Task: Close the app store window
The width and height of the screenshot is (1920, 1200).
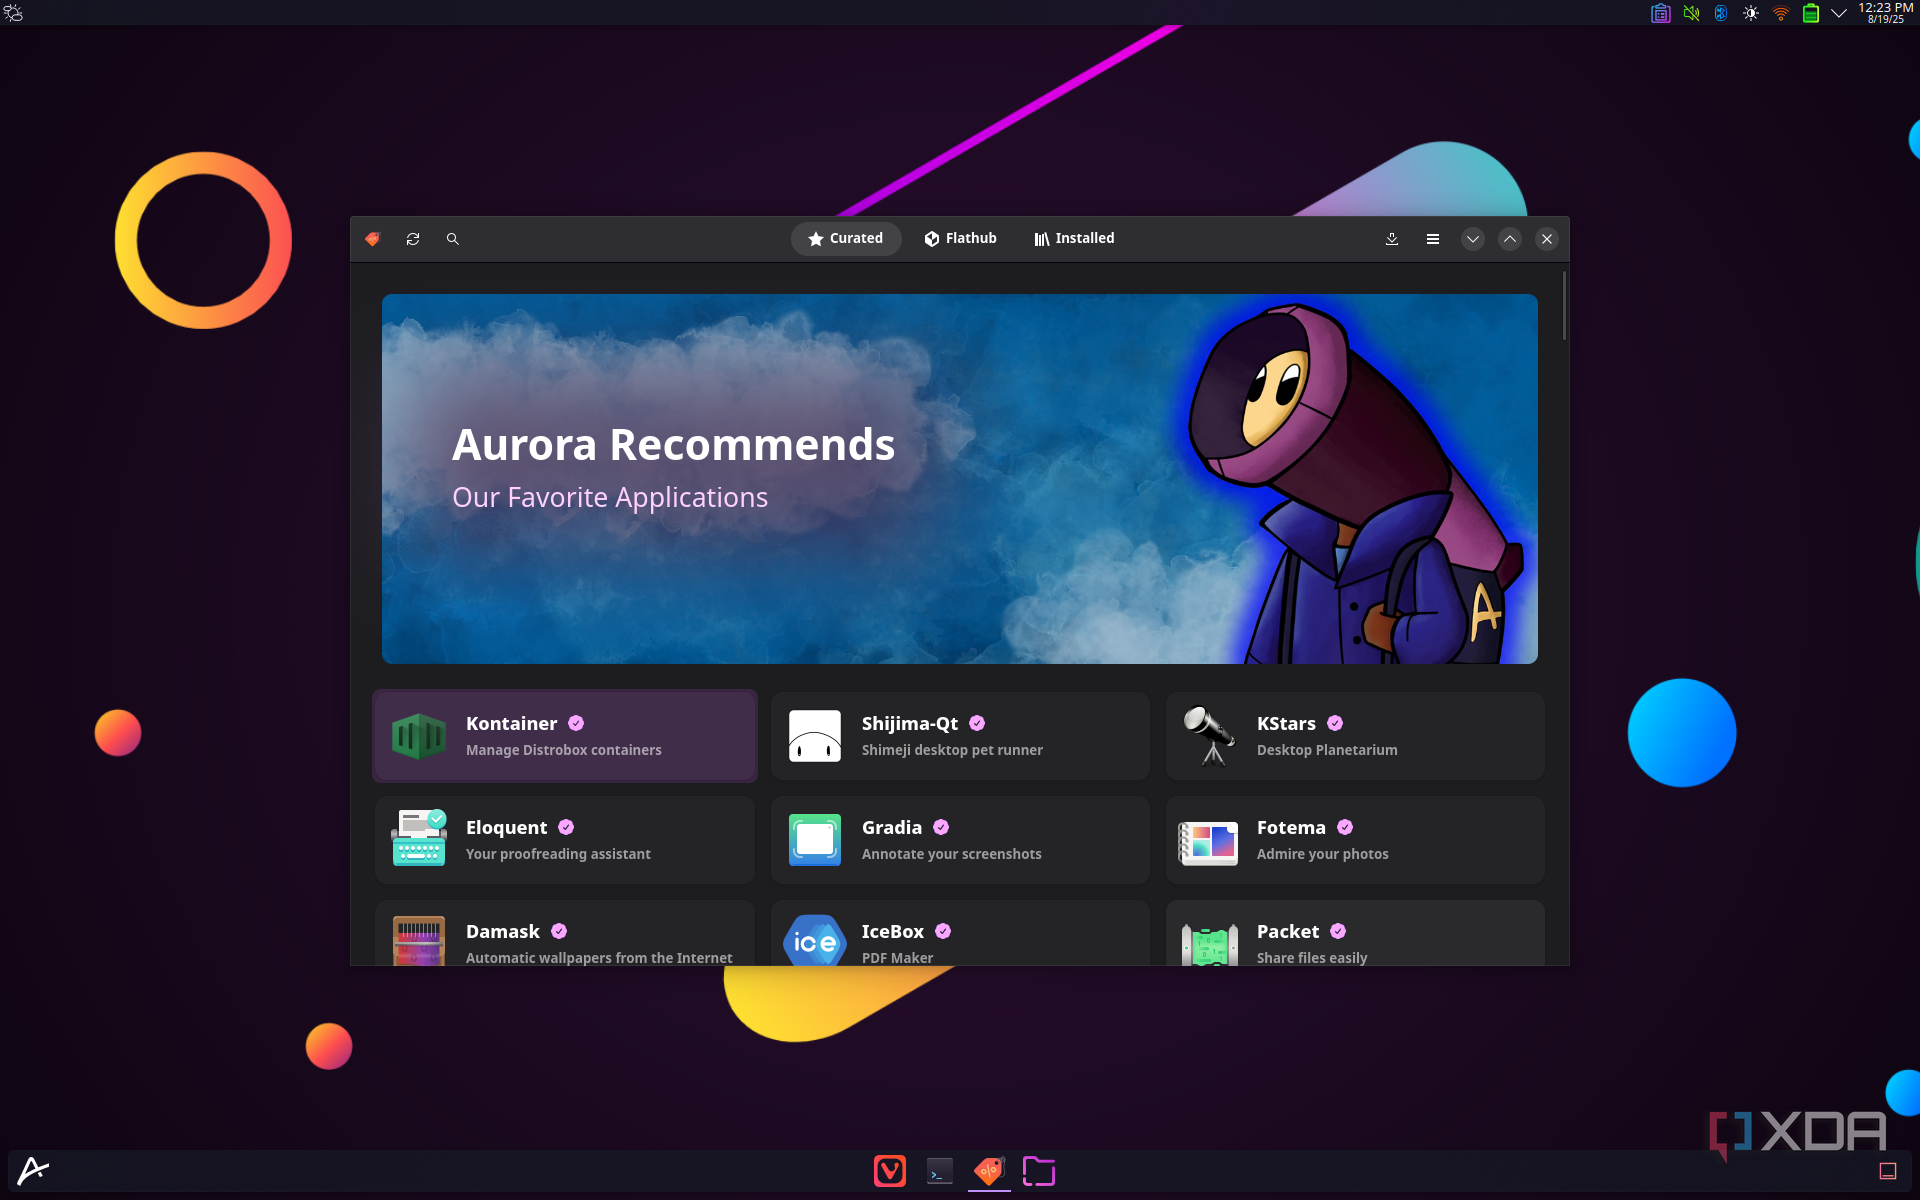Action: 1547,239
